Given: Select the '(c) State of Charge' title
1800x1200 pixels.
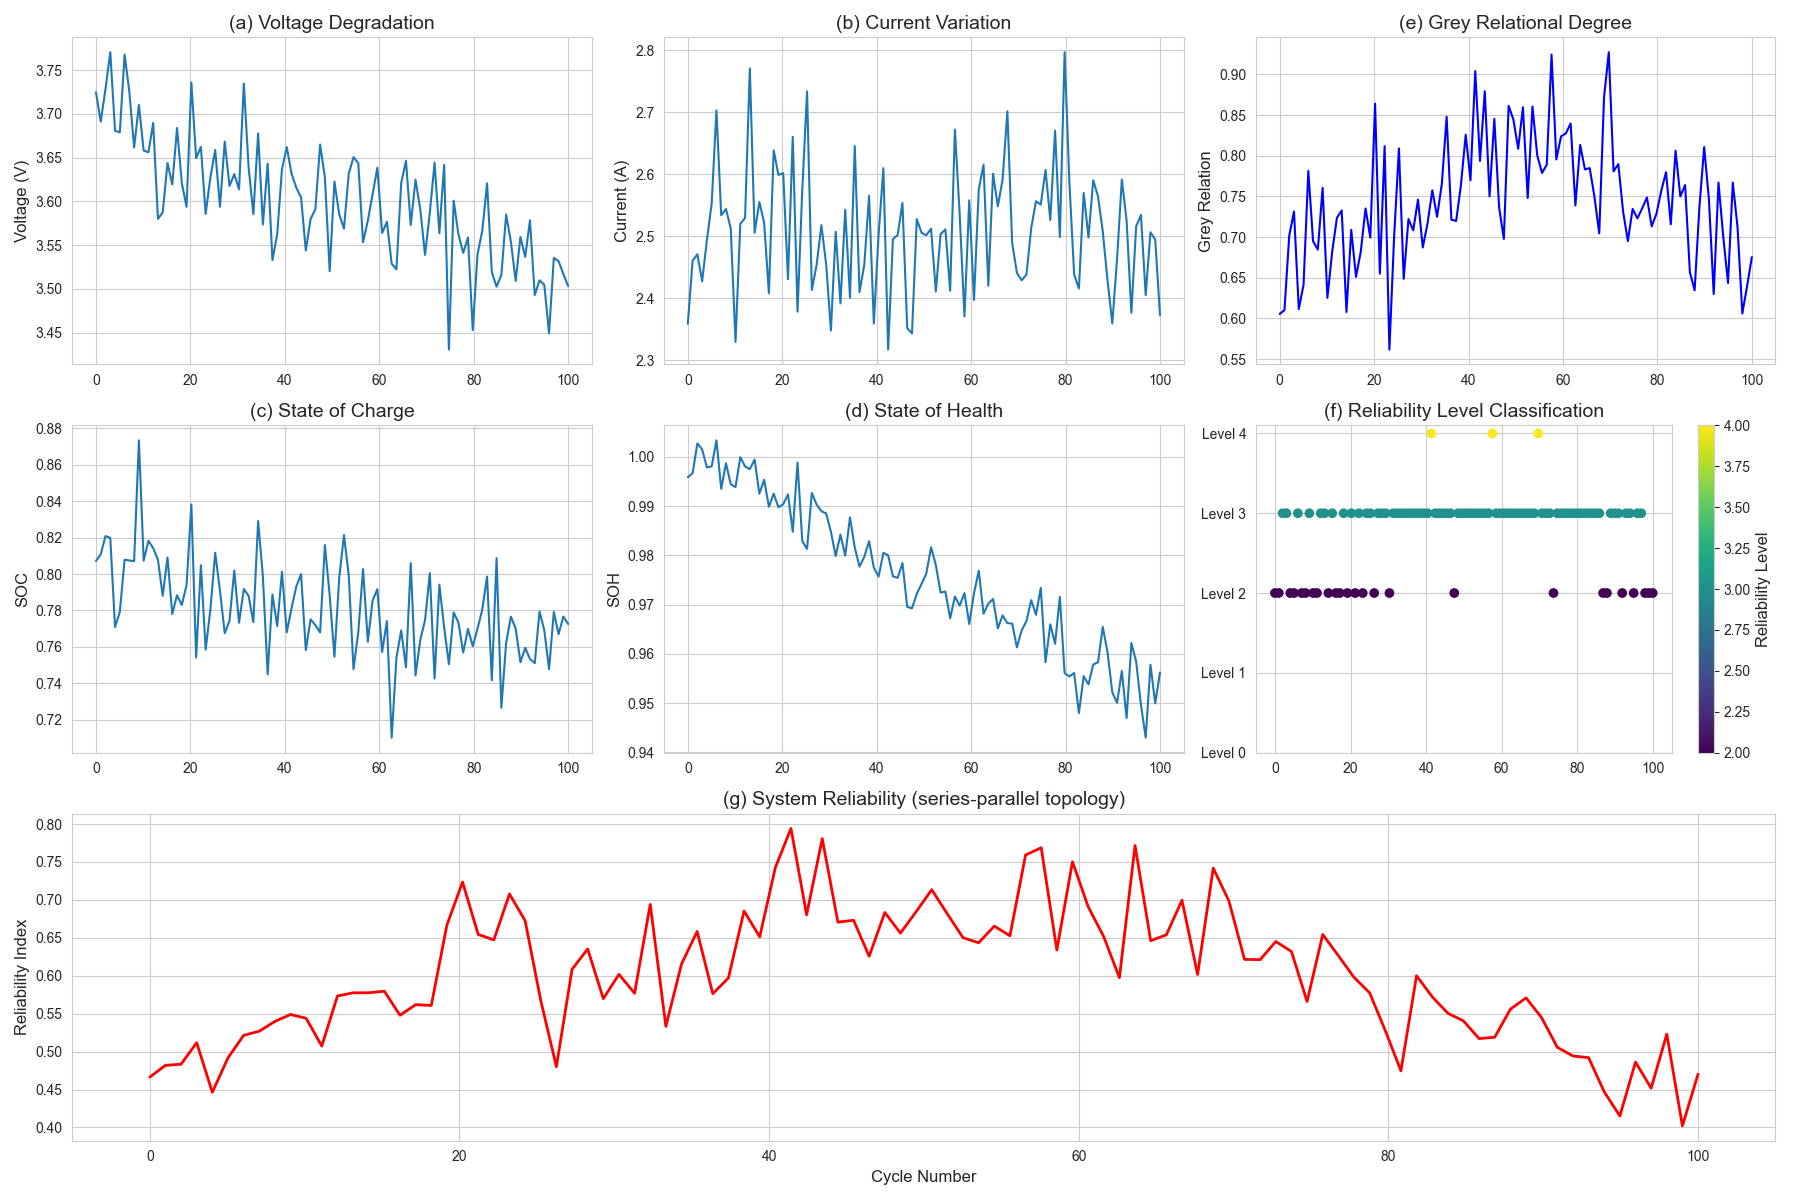Looking at the screenshot, I should 332,411.
